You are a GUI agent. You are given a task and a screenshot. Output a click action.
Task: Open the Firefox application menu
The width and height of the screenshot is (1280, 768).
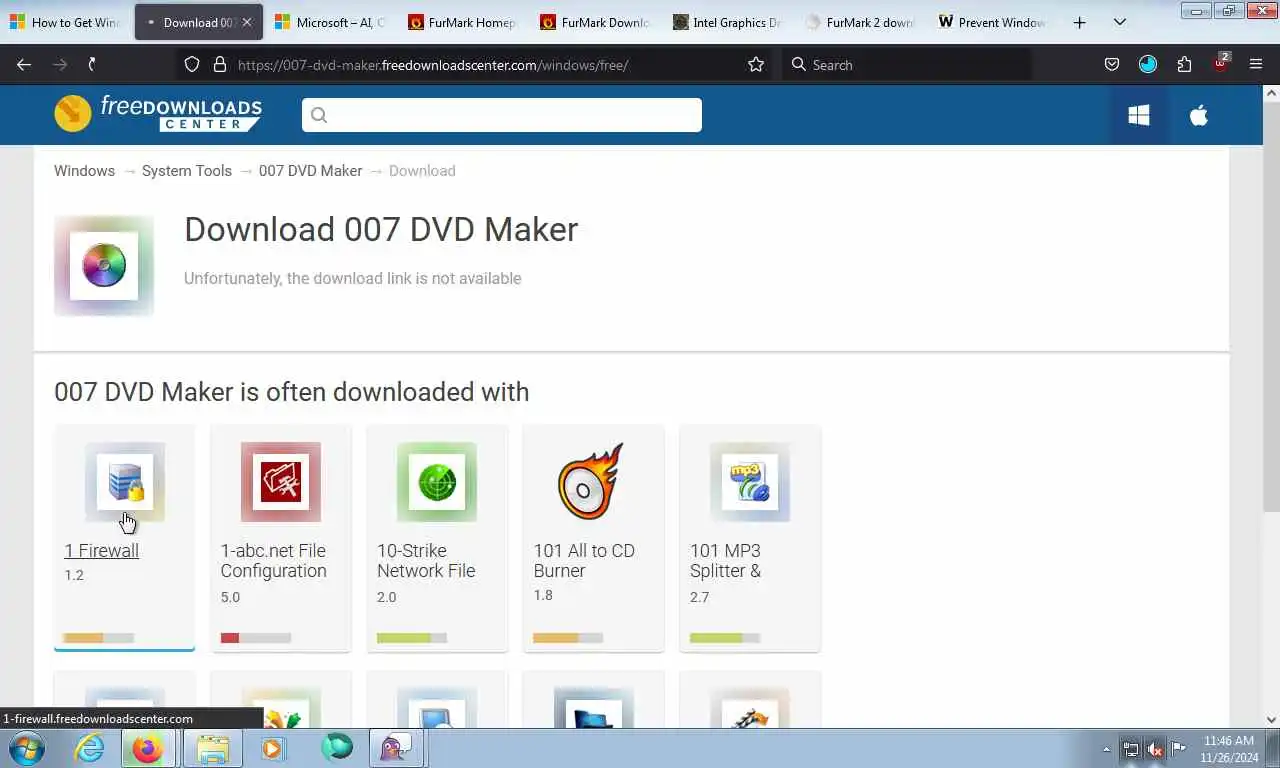(1256, 64)
